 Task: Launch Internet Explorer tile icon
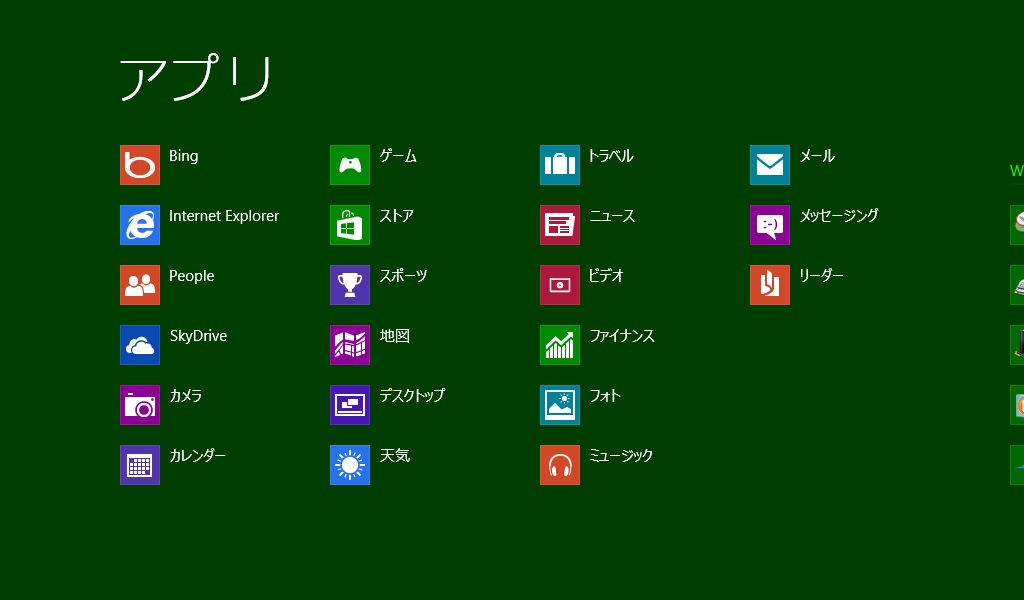tap(140, 225)
